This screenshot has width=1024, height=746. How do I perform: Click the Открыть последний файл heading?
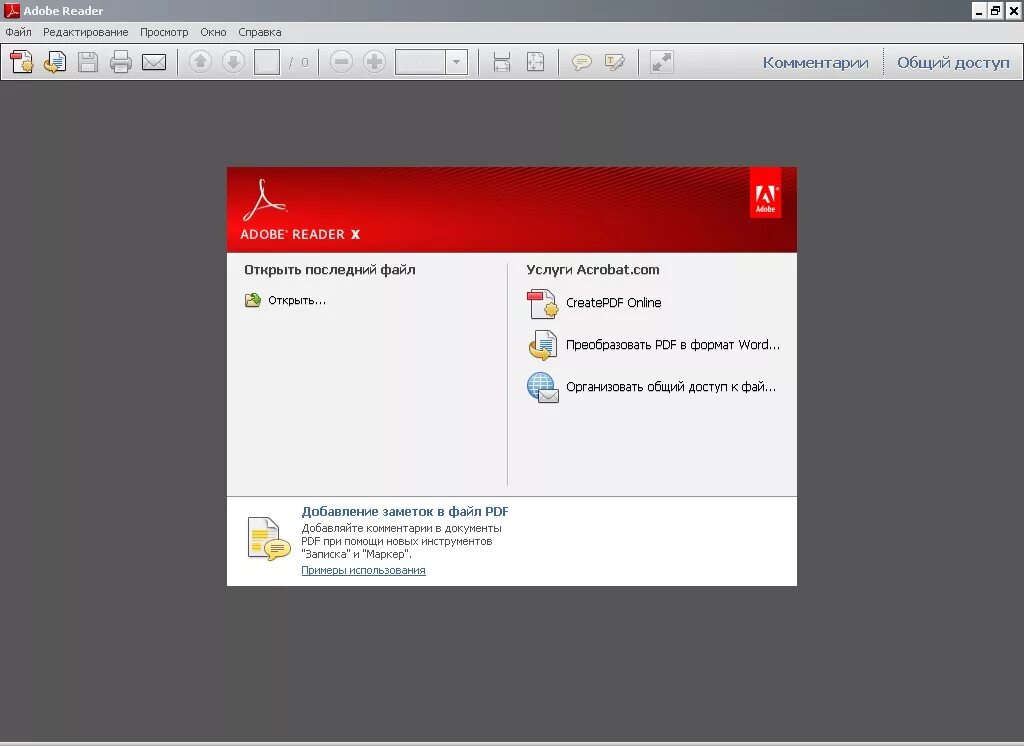pos(330,270)
